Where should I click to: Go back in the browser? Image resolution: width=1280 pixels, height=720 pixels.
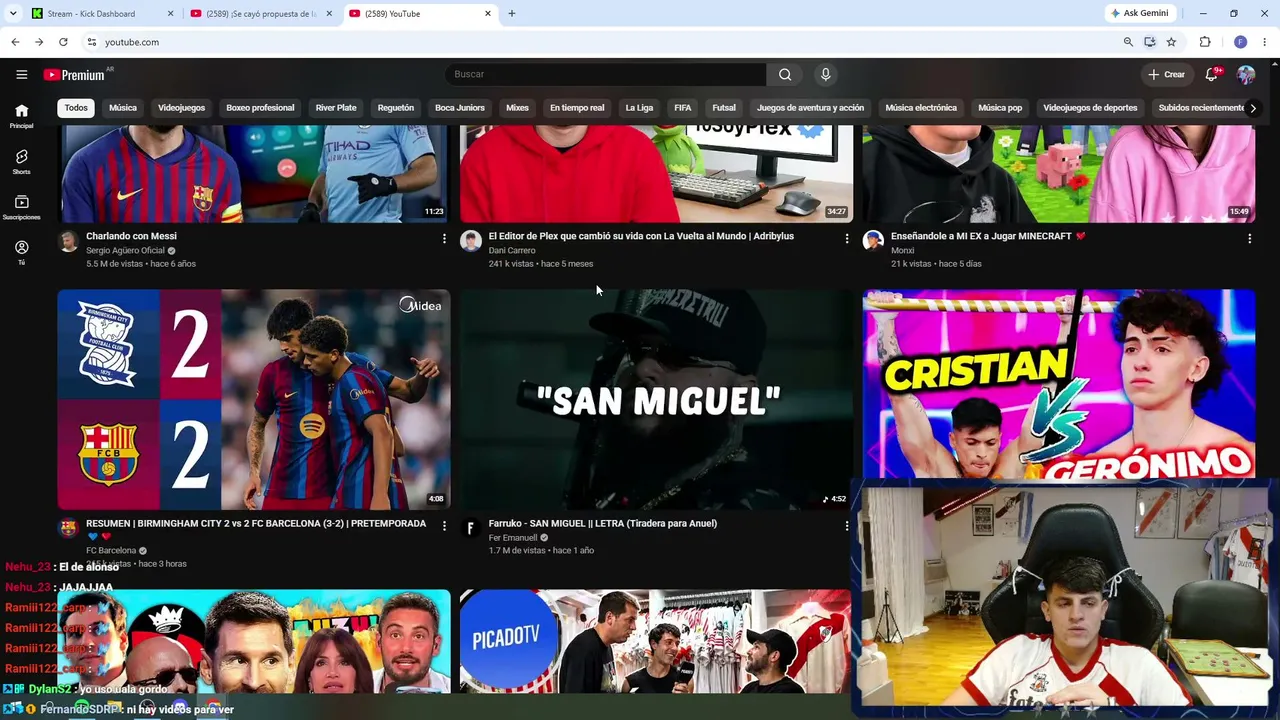tap(15, 42)
